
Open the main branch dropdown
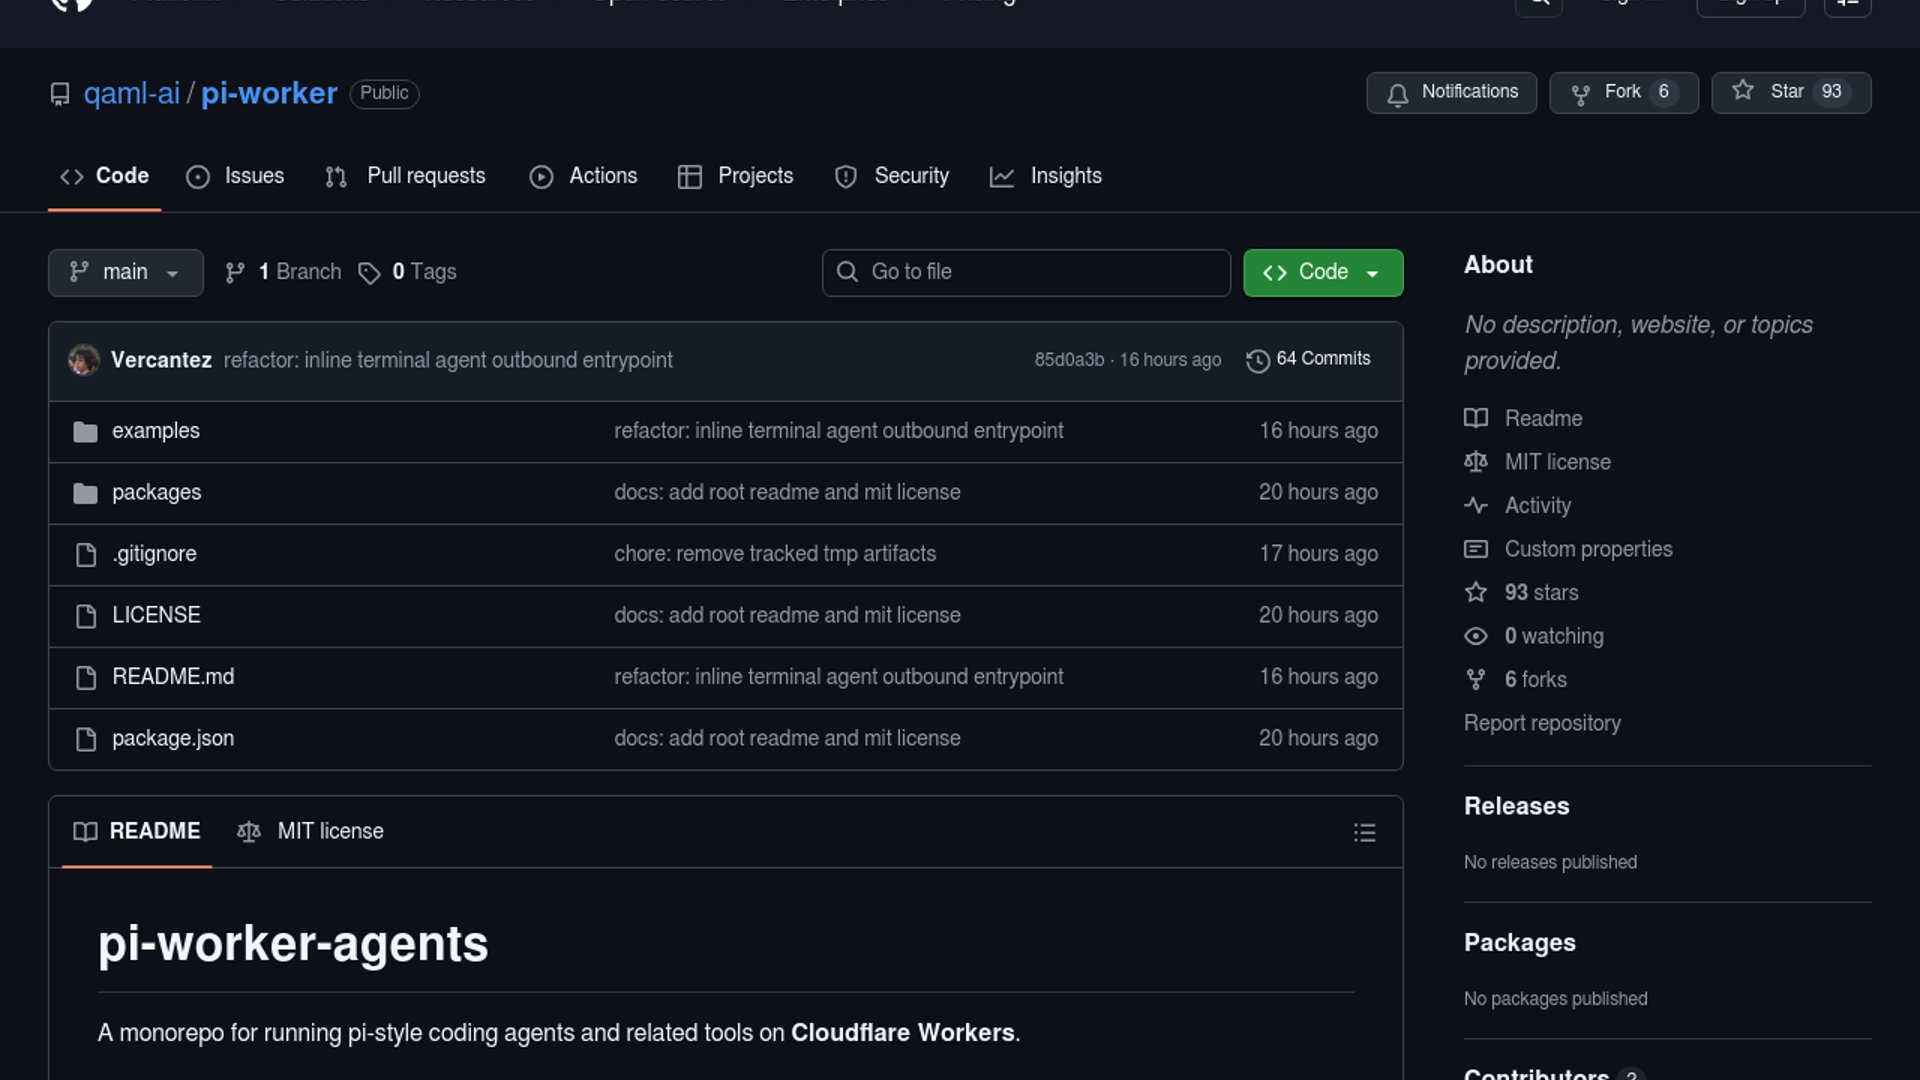coord(125,273)
